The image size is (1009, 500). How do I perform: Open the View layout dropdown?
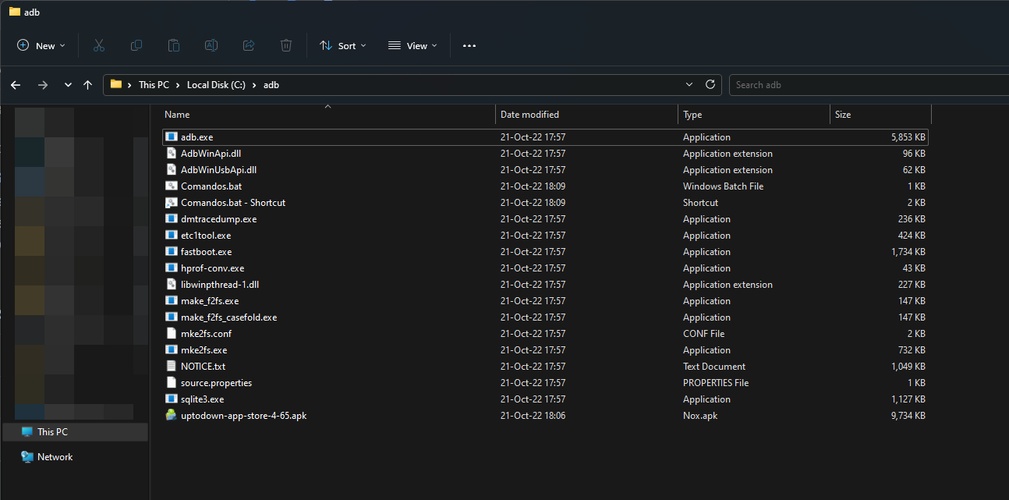(x=413, y=46)
